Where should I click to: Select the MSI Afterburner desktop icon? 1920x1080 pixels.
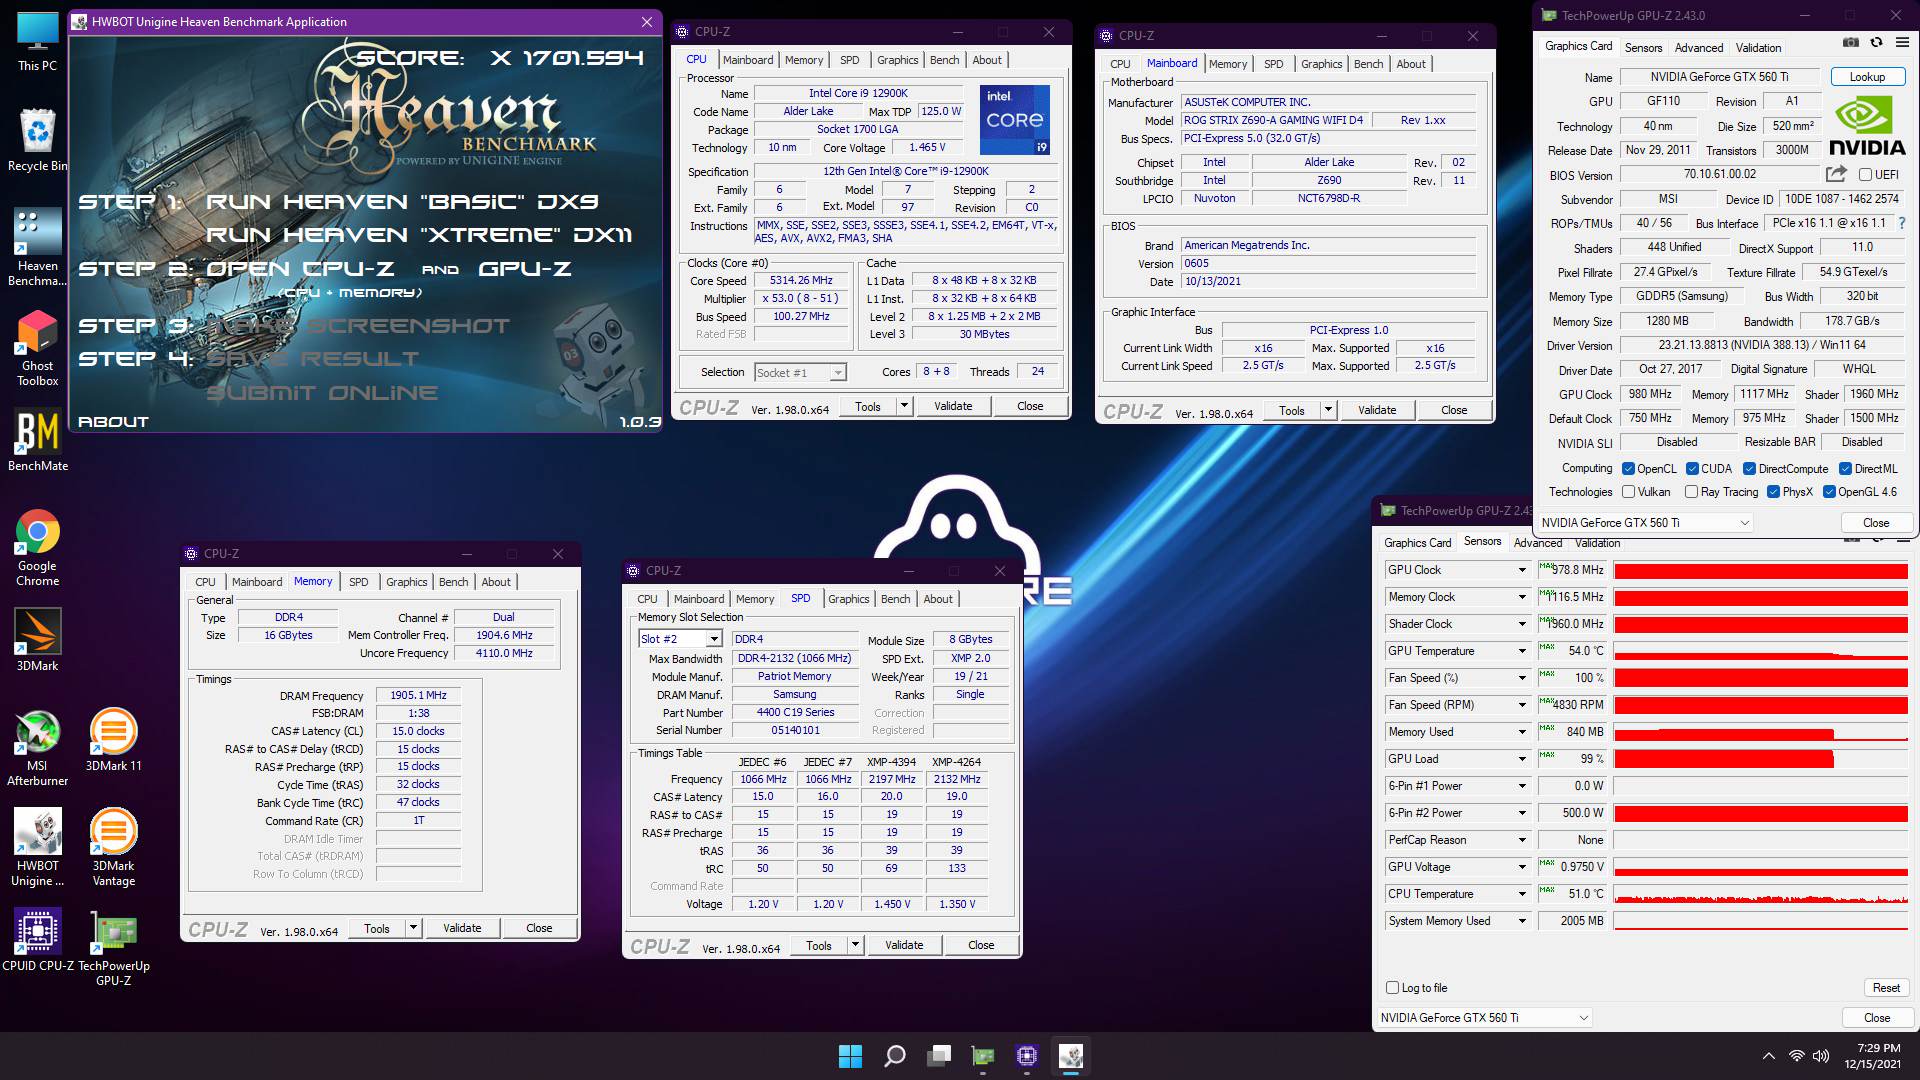37,748
